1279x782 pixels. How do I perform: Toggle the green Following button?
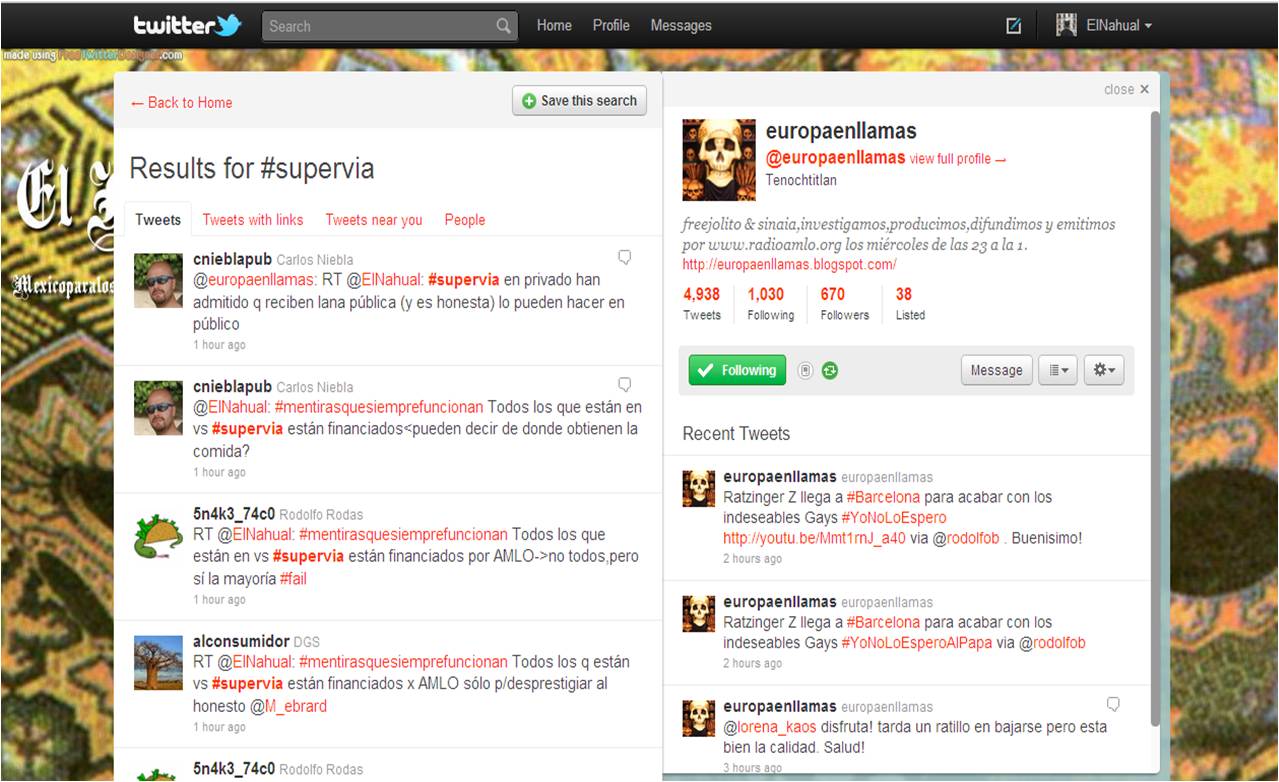(x=737, y=370)
